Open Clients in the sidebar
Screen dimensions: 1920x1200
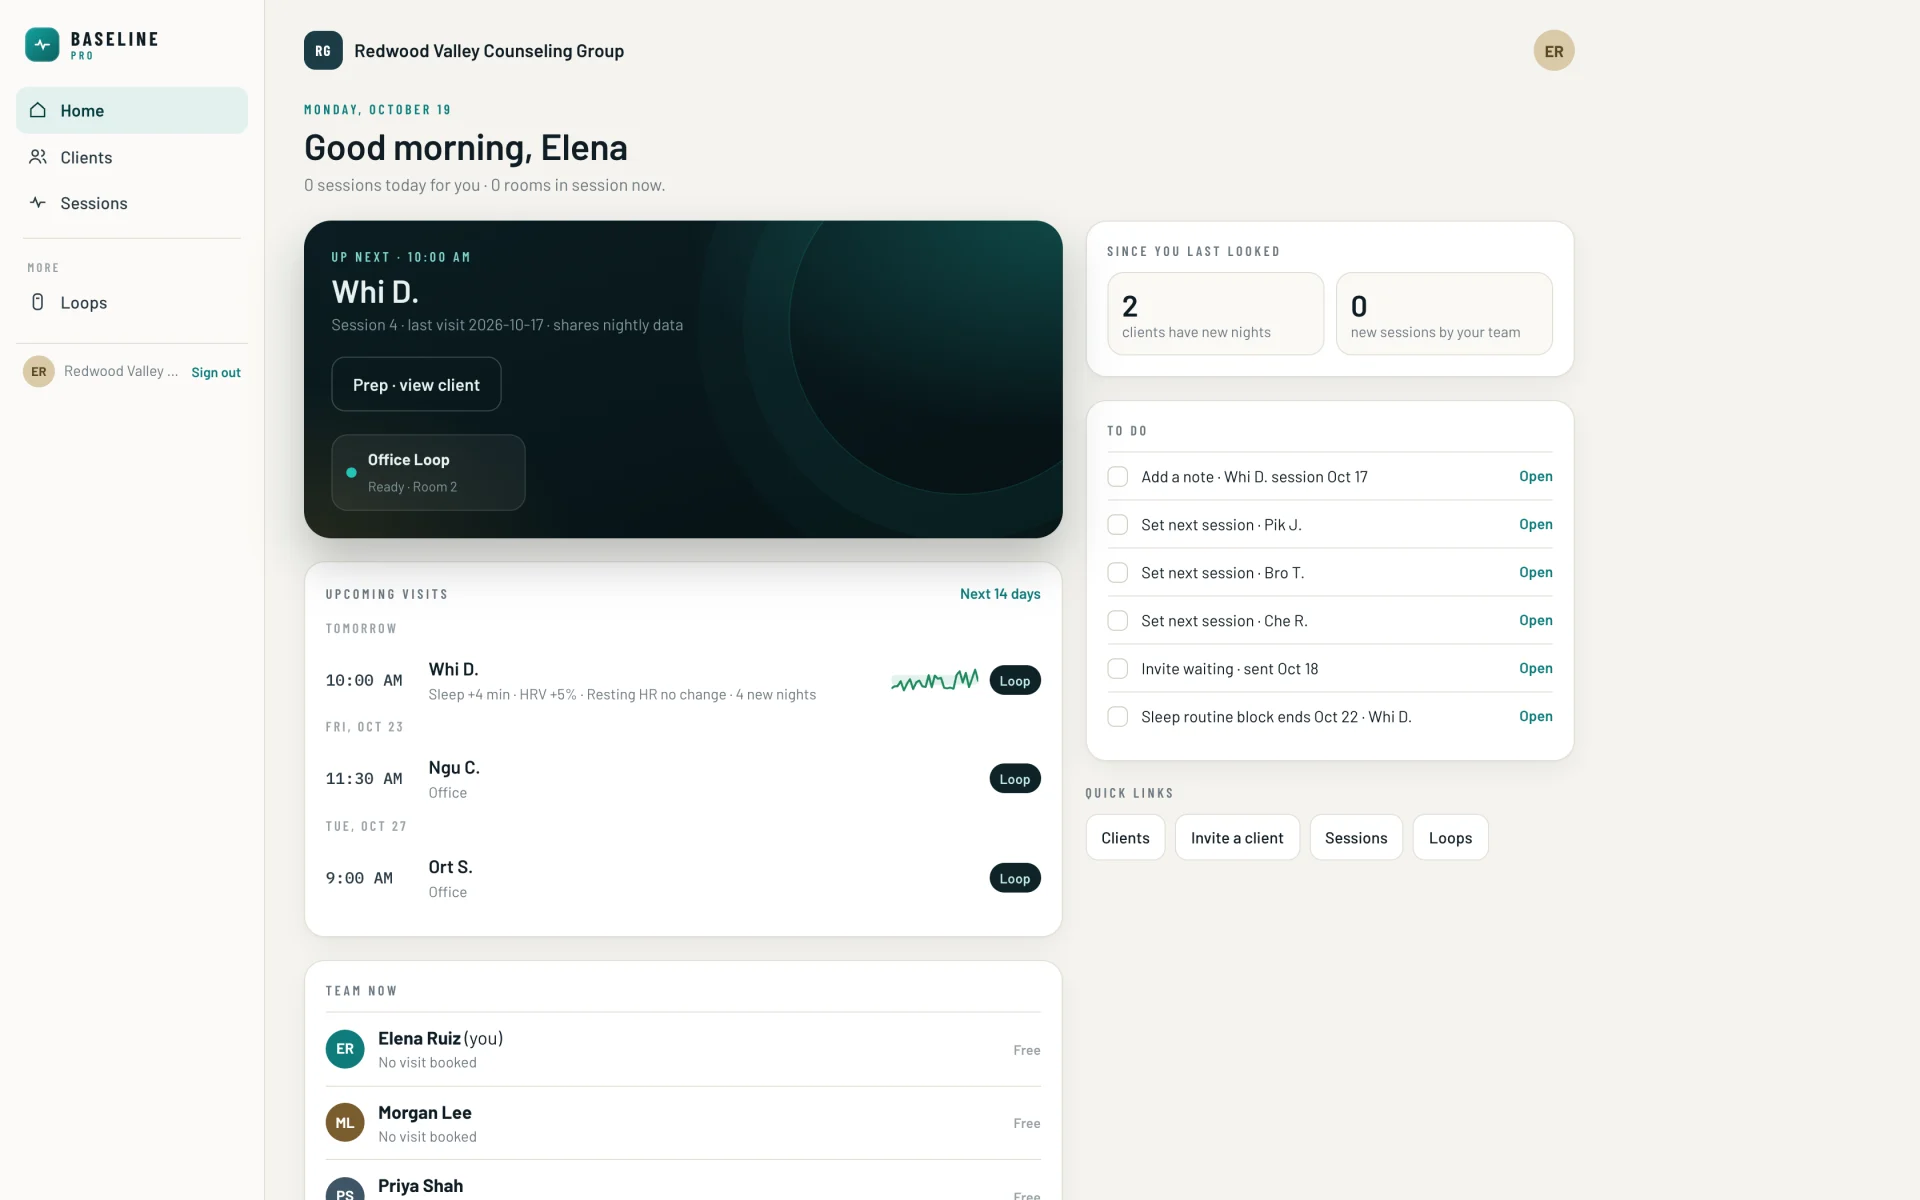pyautogui.click(x=132, y=157)
